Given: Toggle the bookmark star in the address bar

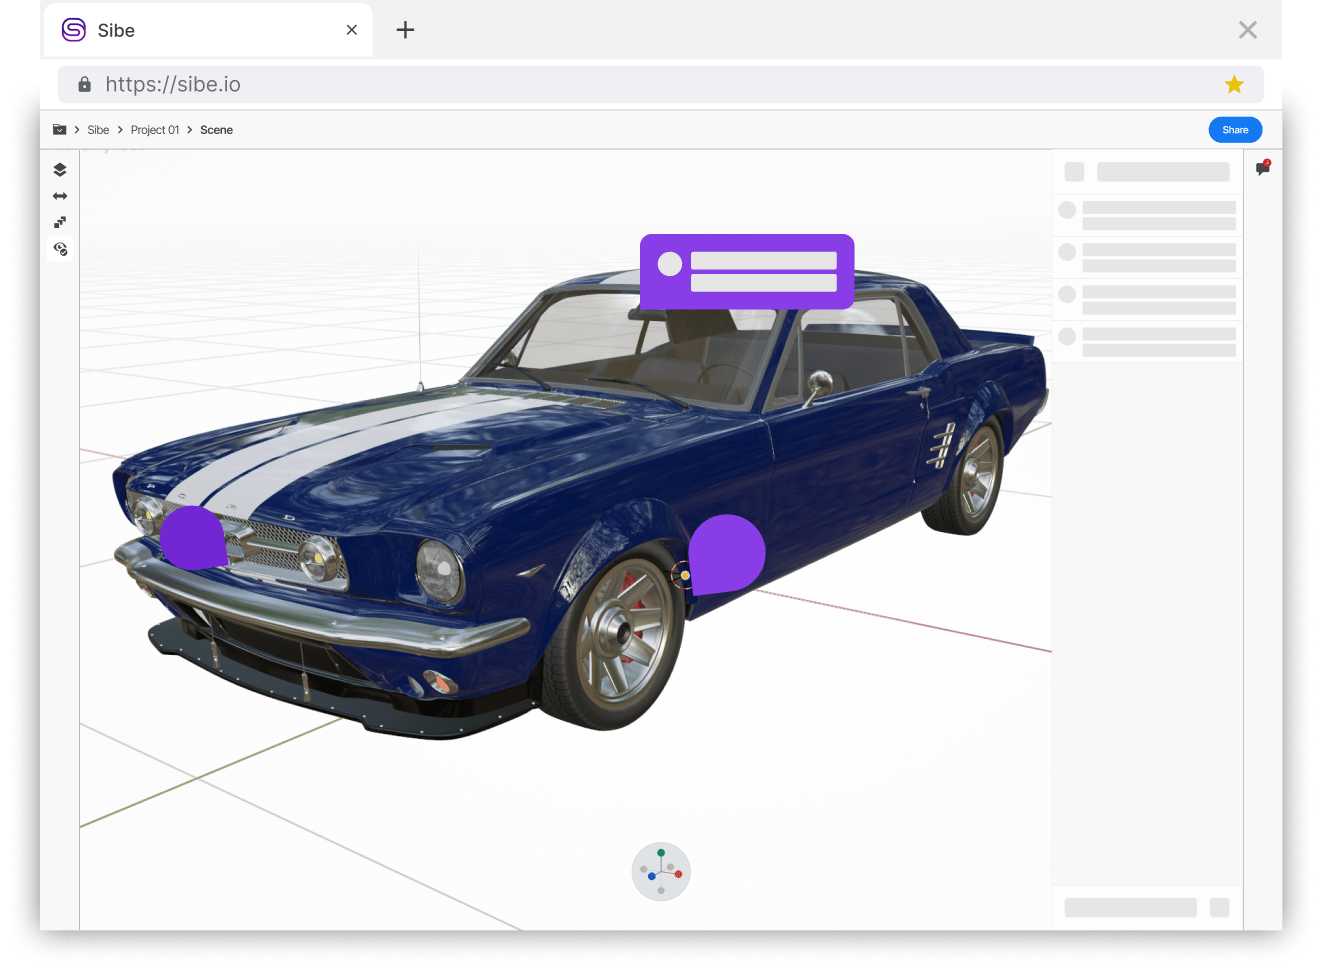Looking at the screenshot, I should click(1234, 84).
